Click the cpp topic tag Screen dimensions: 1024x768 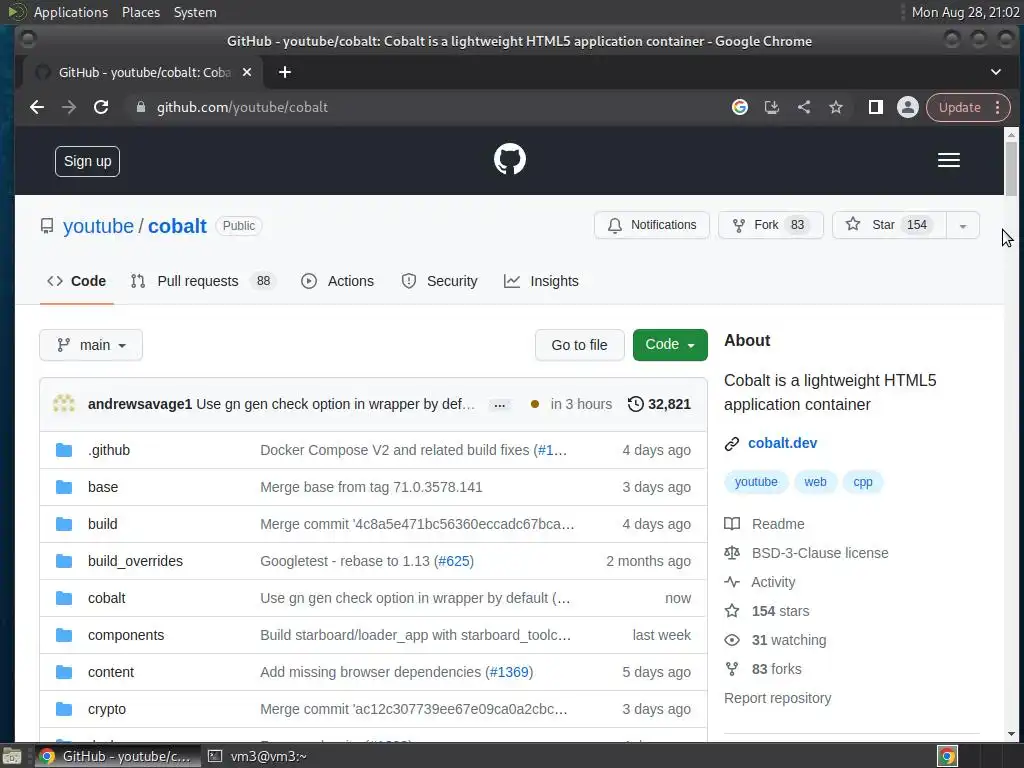863,482
